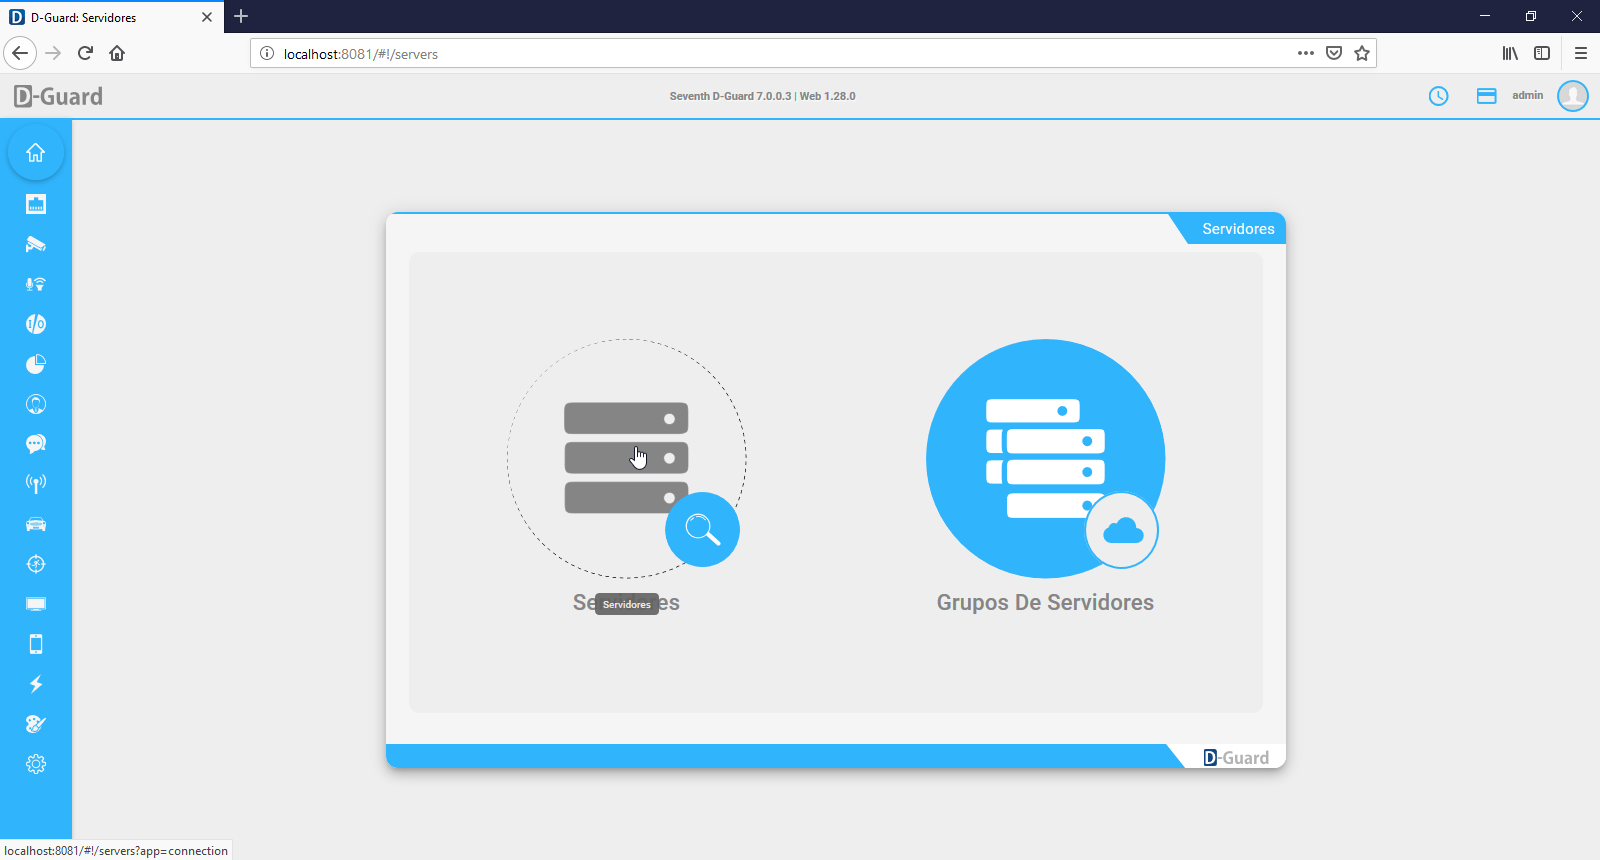
Task: Open the vehicle car sidebar icon
Action: point(36,524)
